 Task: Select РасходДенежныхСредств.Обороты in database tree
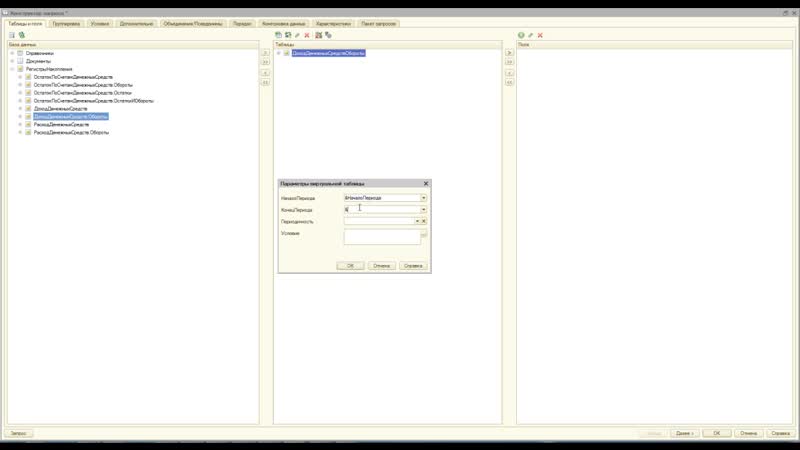[71, 132]
